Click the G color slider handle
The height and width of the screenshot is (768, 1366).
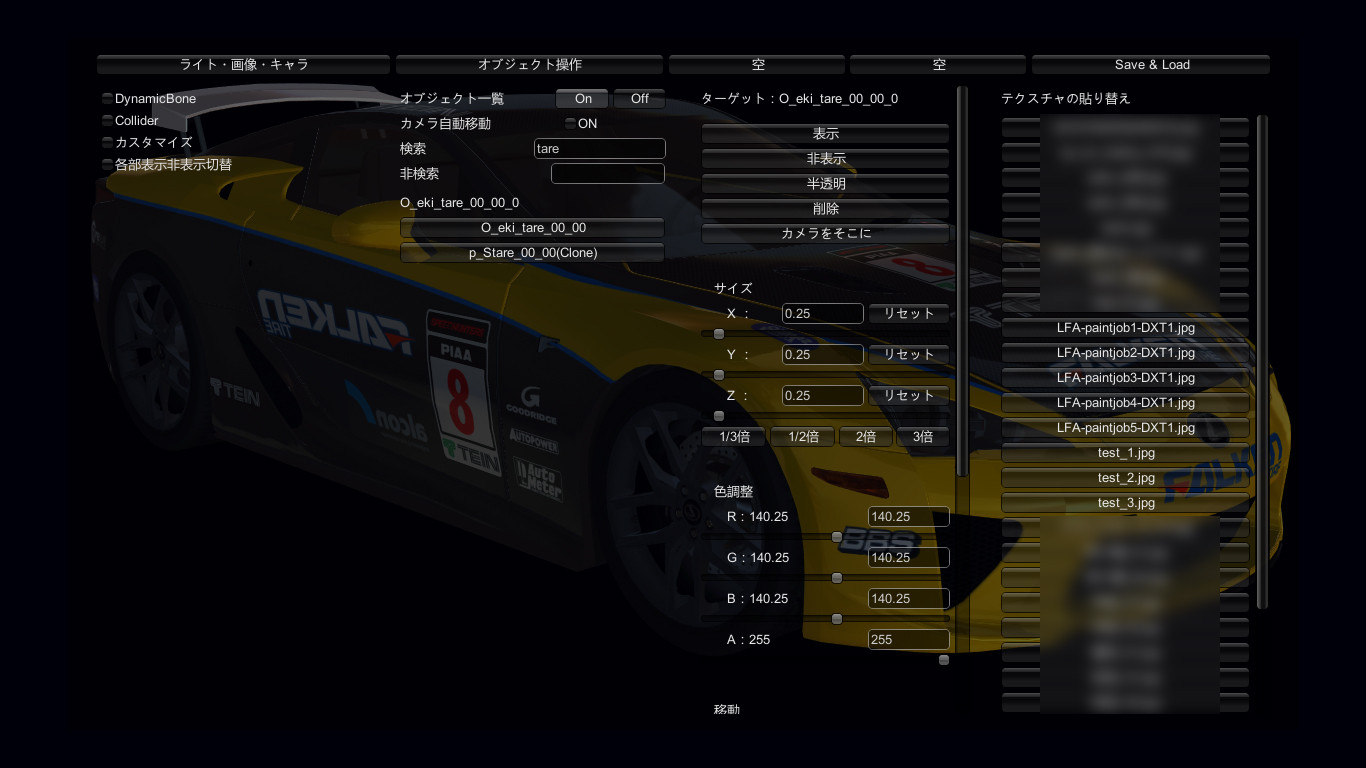click(837, 578)
